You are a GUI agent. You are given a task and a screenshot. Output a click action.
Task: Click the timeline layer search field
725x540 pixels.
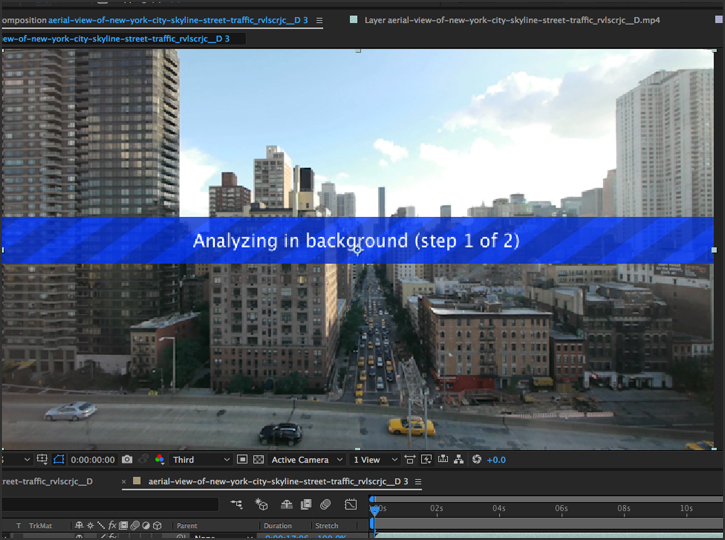pyautogui.click(x=110, y=504)
